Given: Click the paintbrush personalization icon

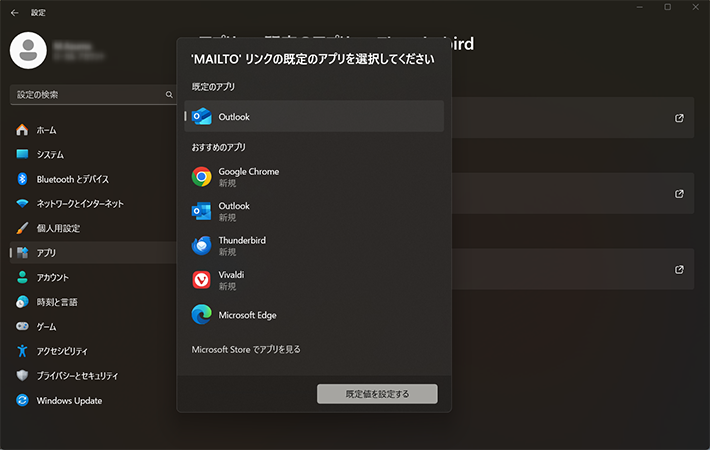Looking at the screenshot, I should [22, 228].
